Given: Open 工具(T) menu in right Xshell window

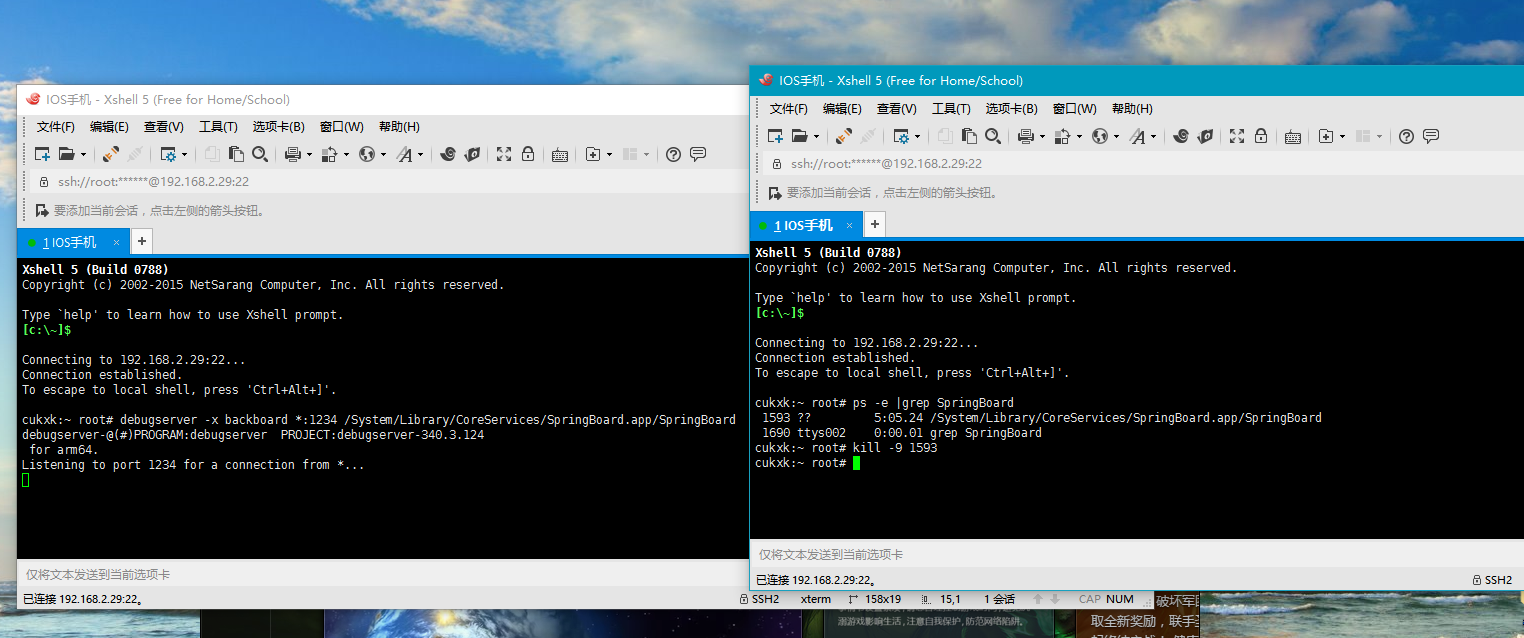Looking at the screenshot, I should pyautogui.click(x=951, y=109).
